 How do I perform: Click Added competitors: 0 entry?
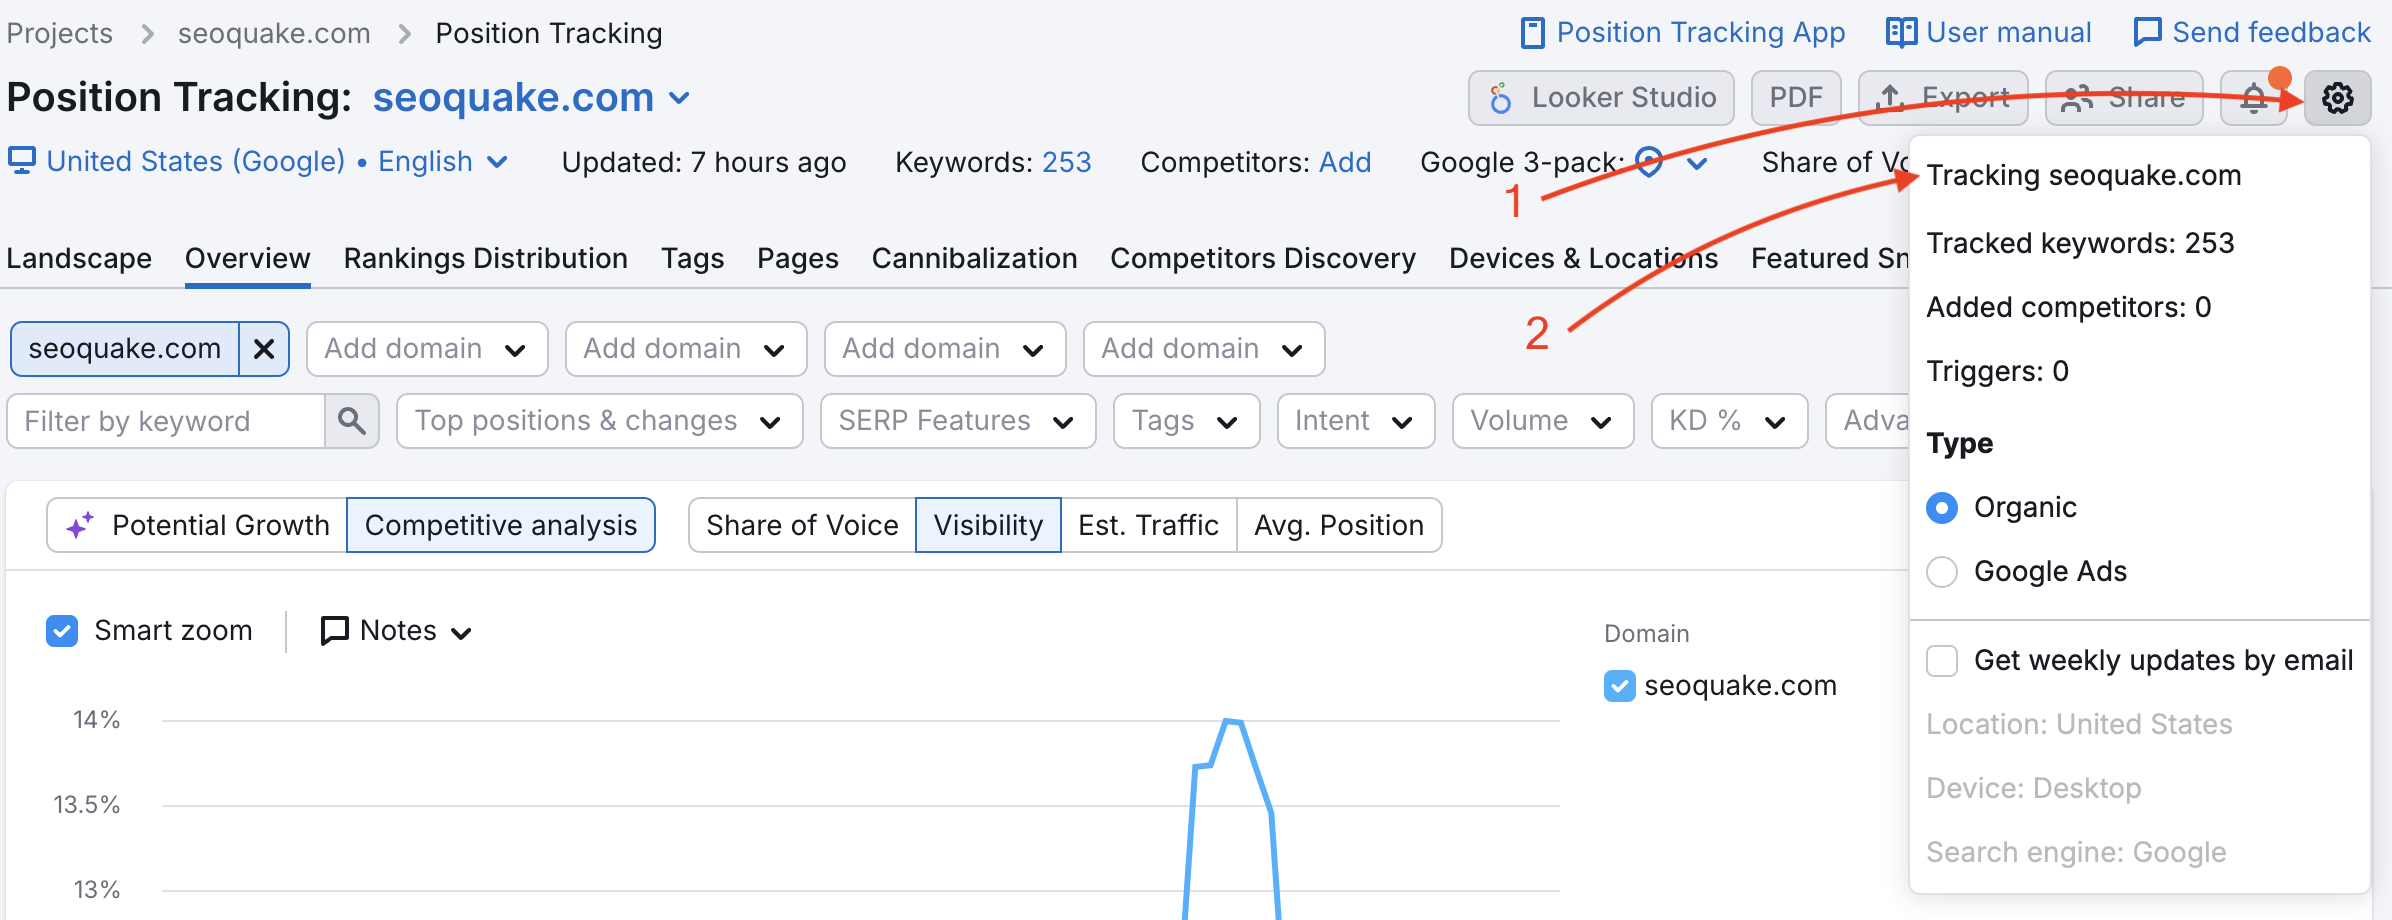pos(2068,307)
